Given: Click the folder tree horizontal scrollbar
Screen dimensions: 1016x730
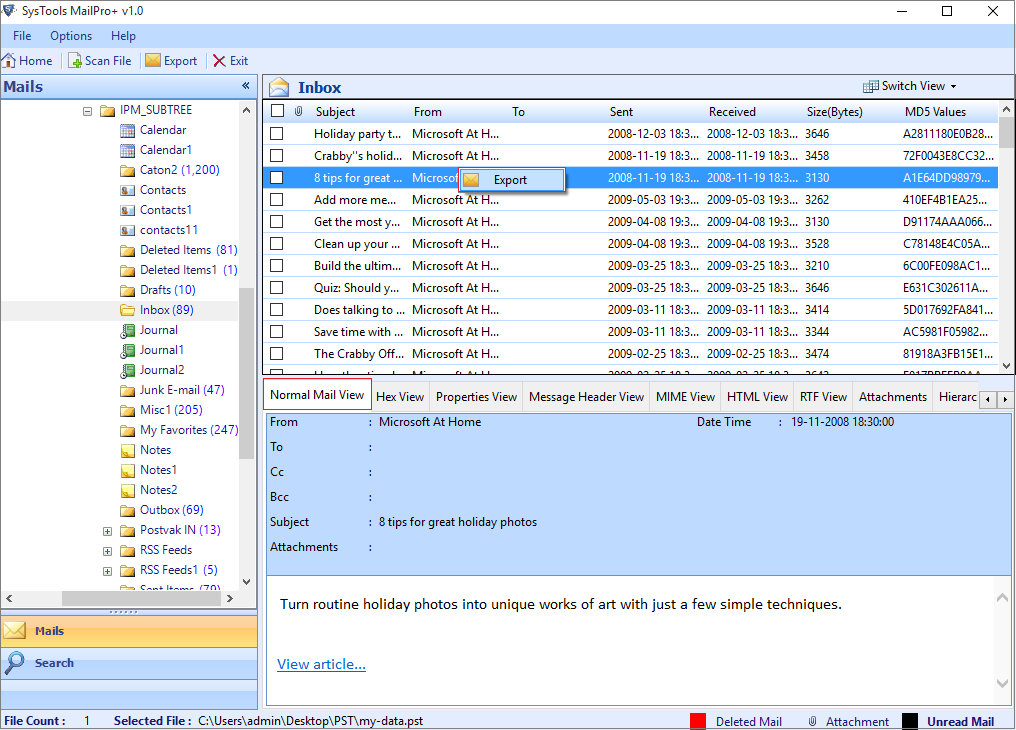Looking at the screenshot, I should coord(141,599).
